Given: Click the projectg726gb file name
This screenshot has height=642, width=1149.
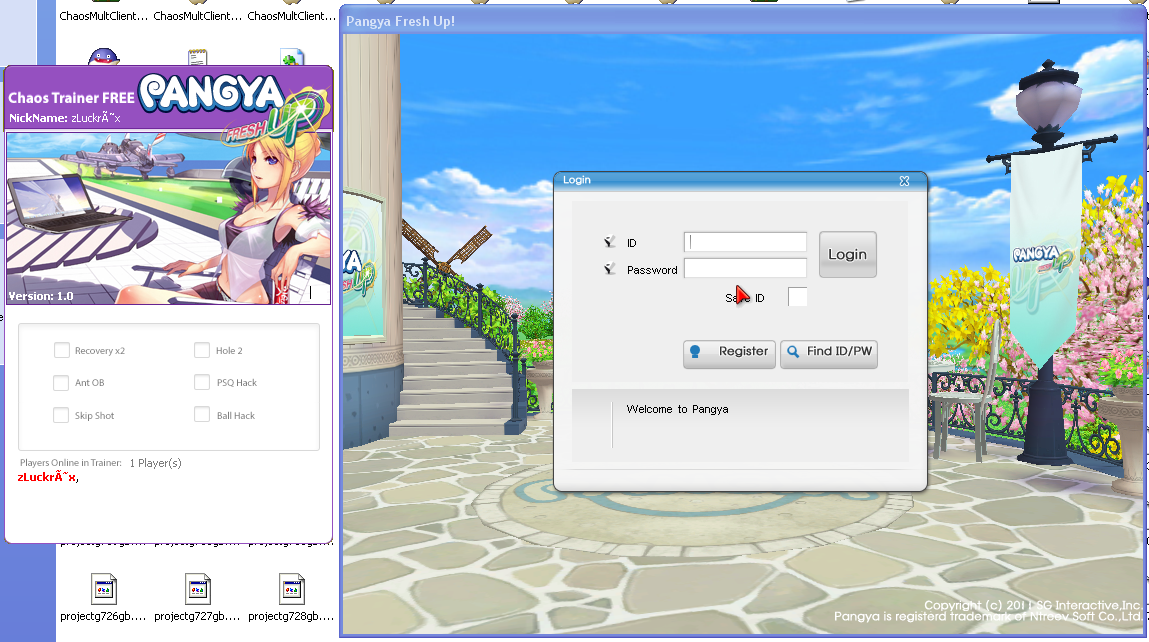Looking at the screenshot, I should 103,616.
